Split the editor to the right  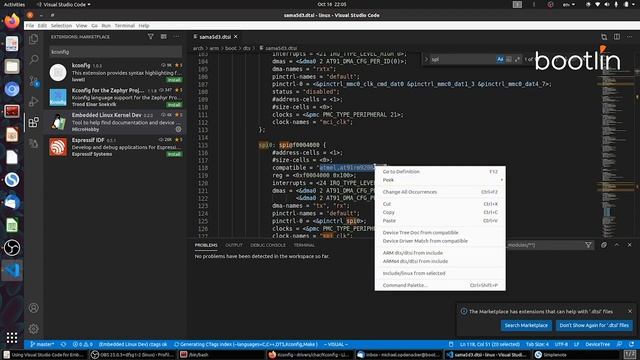coord(617,37)
